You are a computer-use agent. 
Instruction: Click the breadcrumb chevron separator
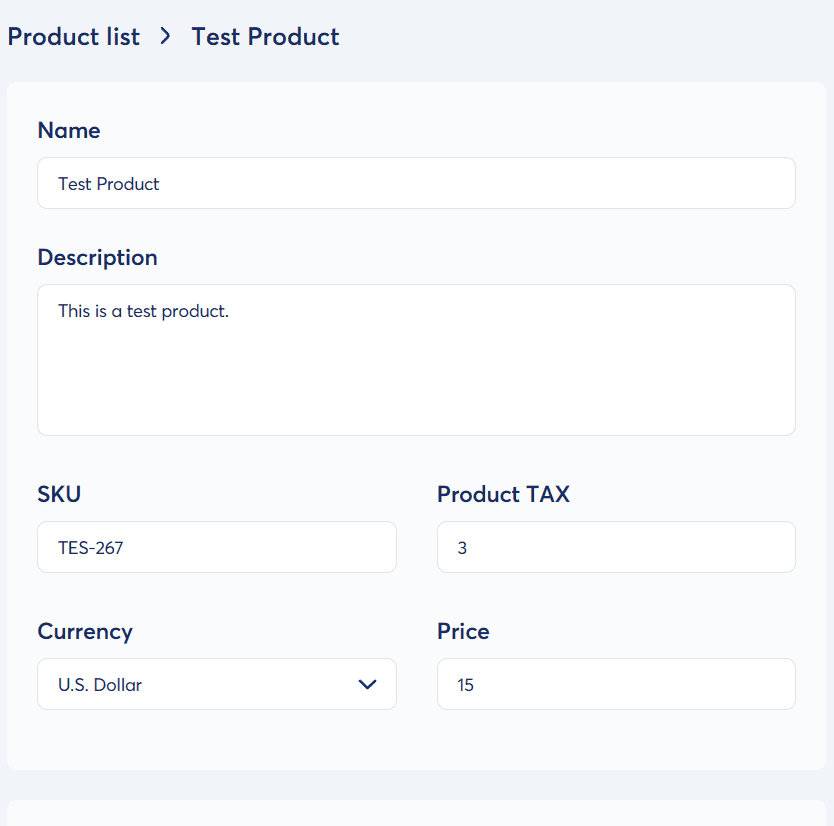[x=166, y=37]
